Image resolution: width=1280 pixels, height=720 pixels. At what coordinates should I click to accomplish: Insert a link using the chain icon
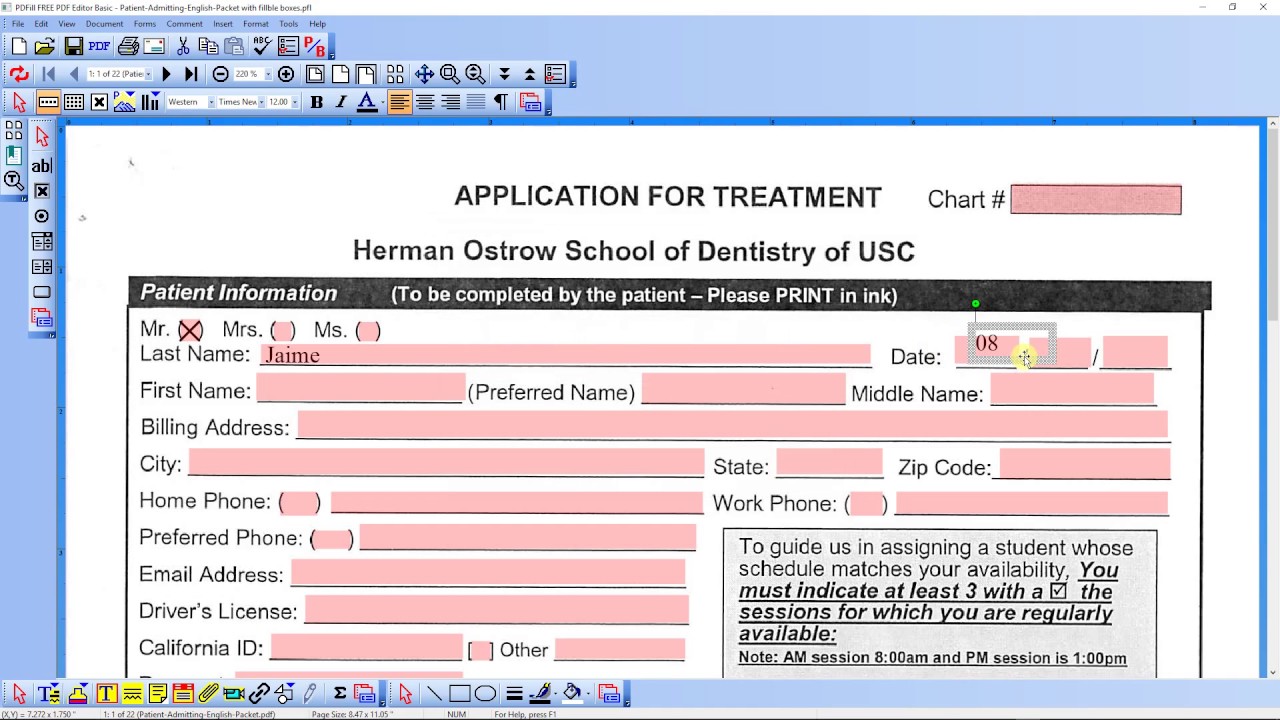click(x=259, y=693)
